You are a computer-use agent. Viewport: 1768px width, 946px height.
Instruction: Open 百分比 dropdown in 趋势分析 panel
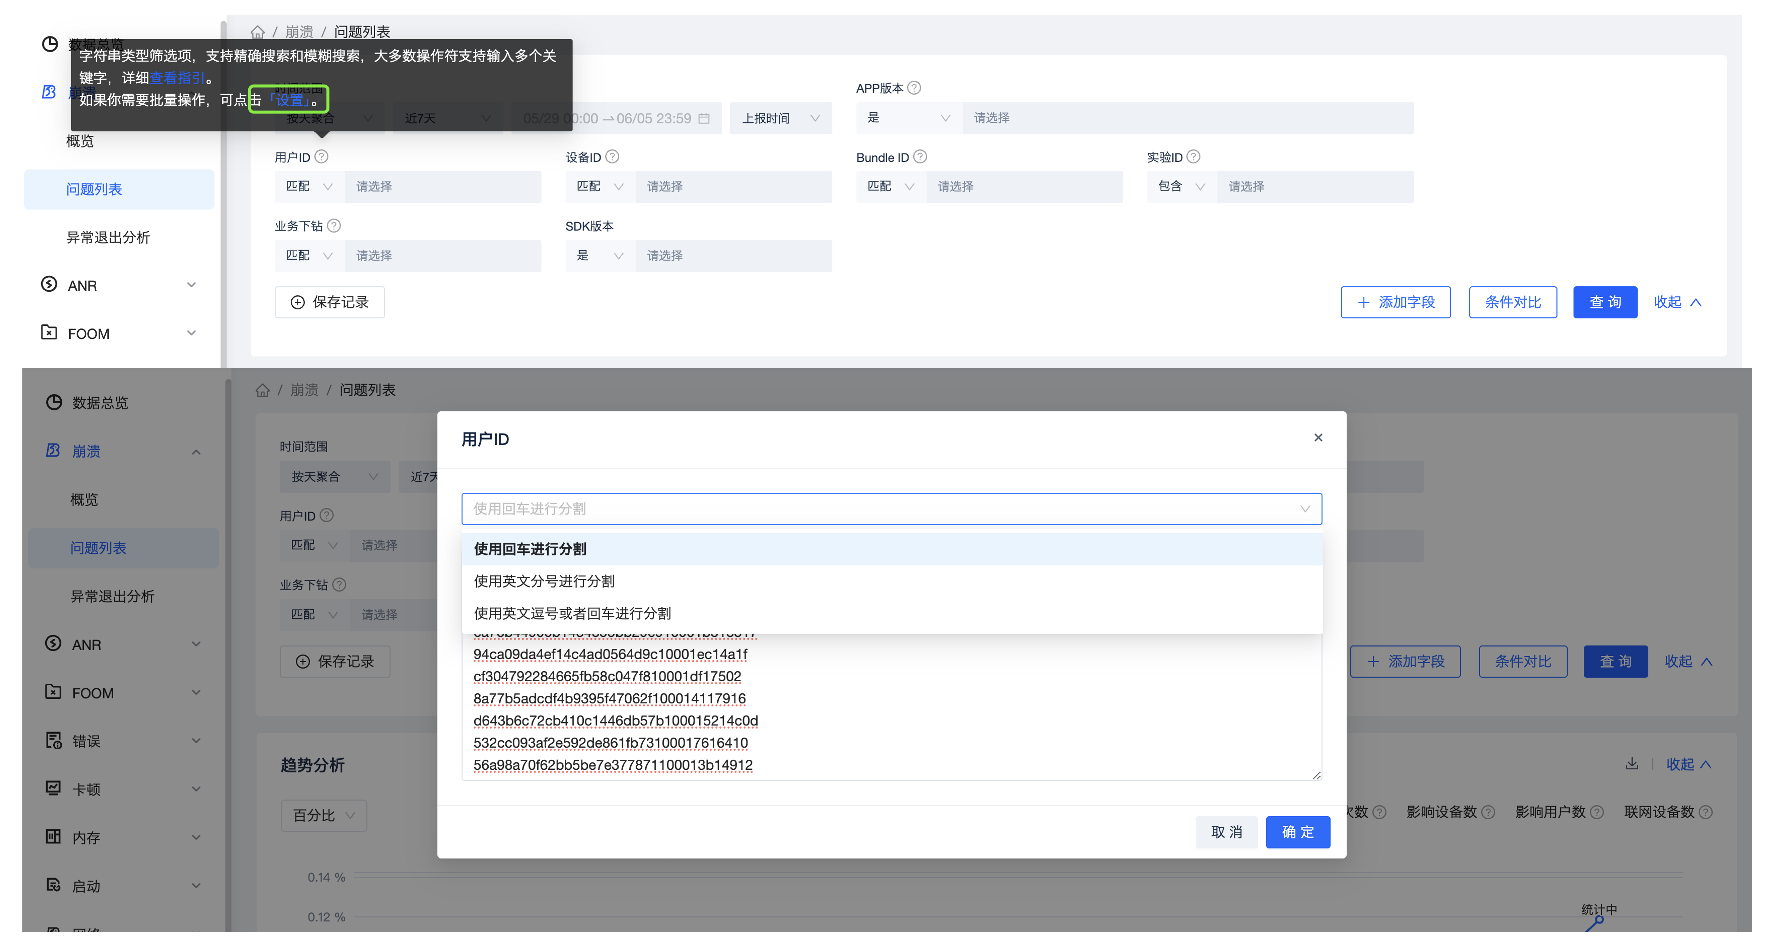324,815
